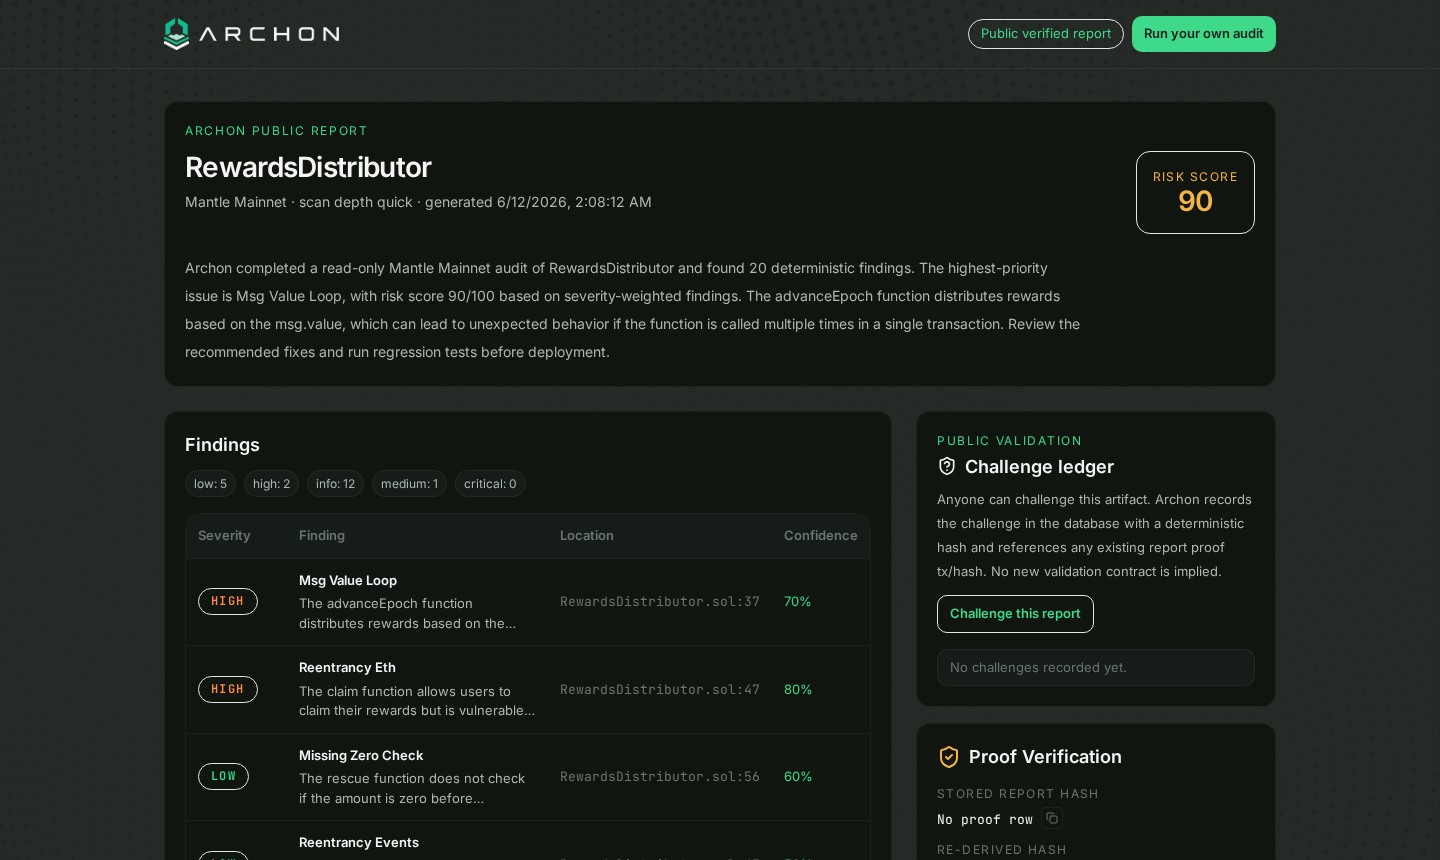Click the Finding column header
The width and height of the screenshot is (1440, 860).
tap(322, 536)
